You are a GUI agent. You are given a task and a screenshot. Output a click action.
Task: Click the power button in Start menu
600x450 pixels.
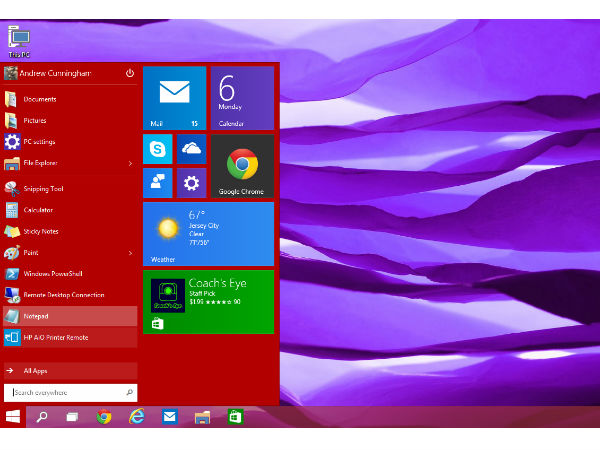pos(130,73)
